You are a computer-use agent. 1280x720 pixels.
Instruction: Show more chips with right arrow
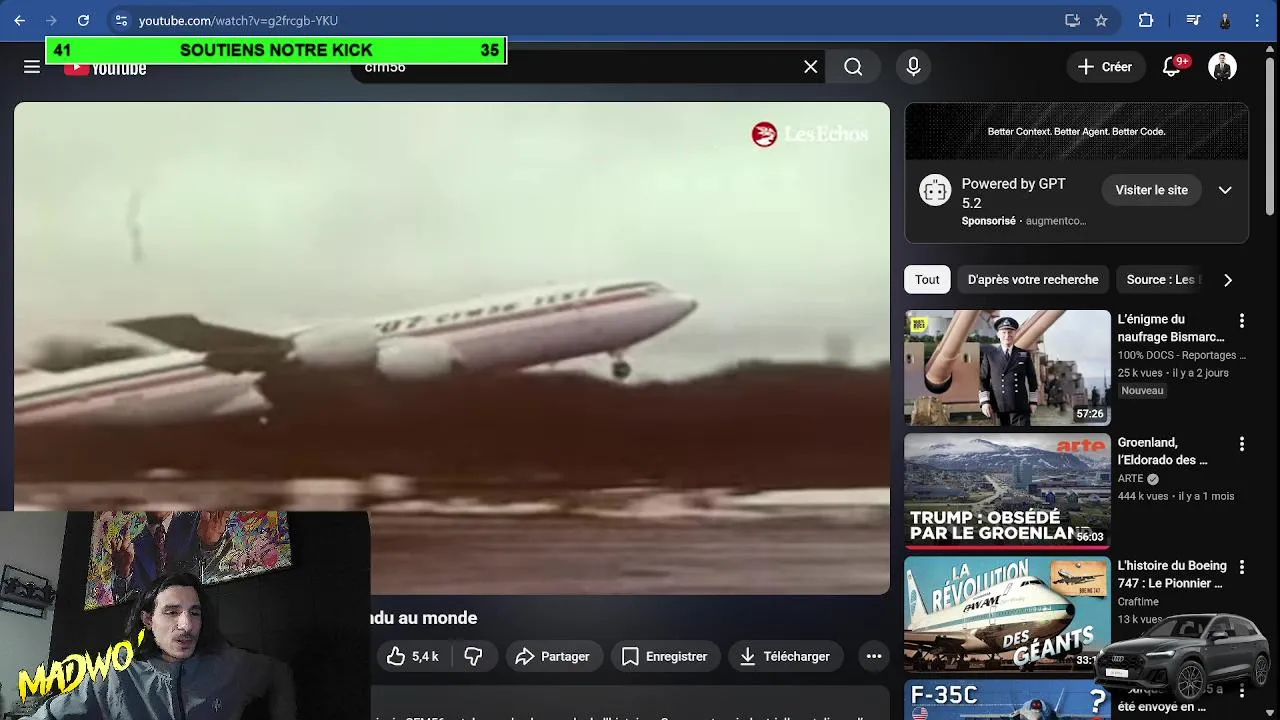pos(1228,280)
